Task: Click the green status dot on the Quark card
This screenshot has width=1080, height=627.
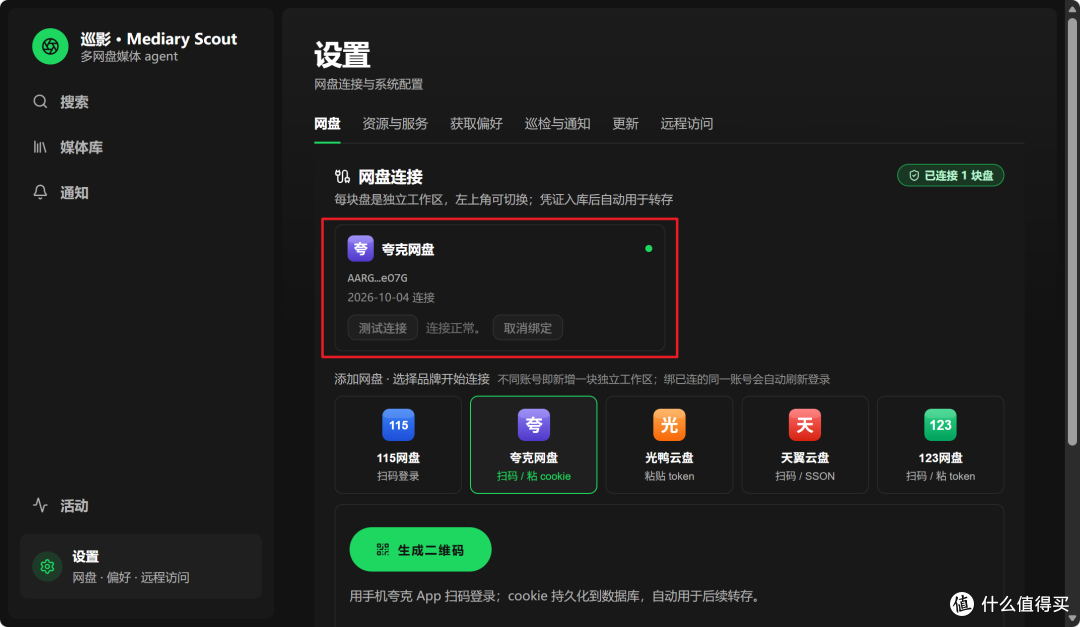Action: (648, 249)
